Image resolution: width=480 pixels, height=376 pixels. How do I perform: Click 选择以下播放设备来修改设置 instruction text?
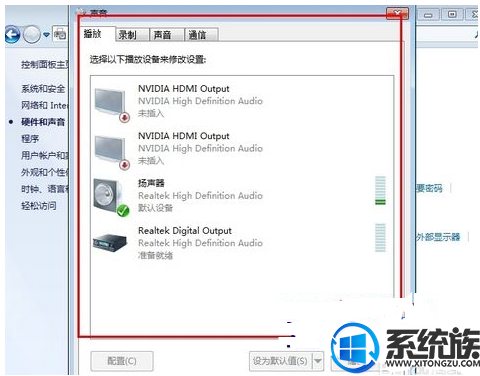[x=148, y=60]
